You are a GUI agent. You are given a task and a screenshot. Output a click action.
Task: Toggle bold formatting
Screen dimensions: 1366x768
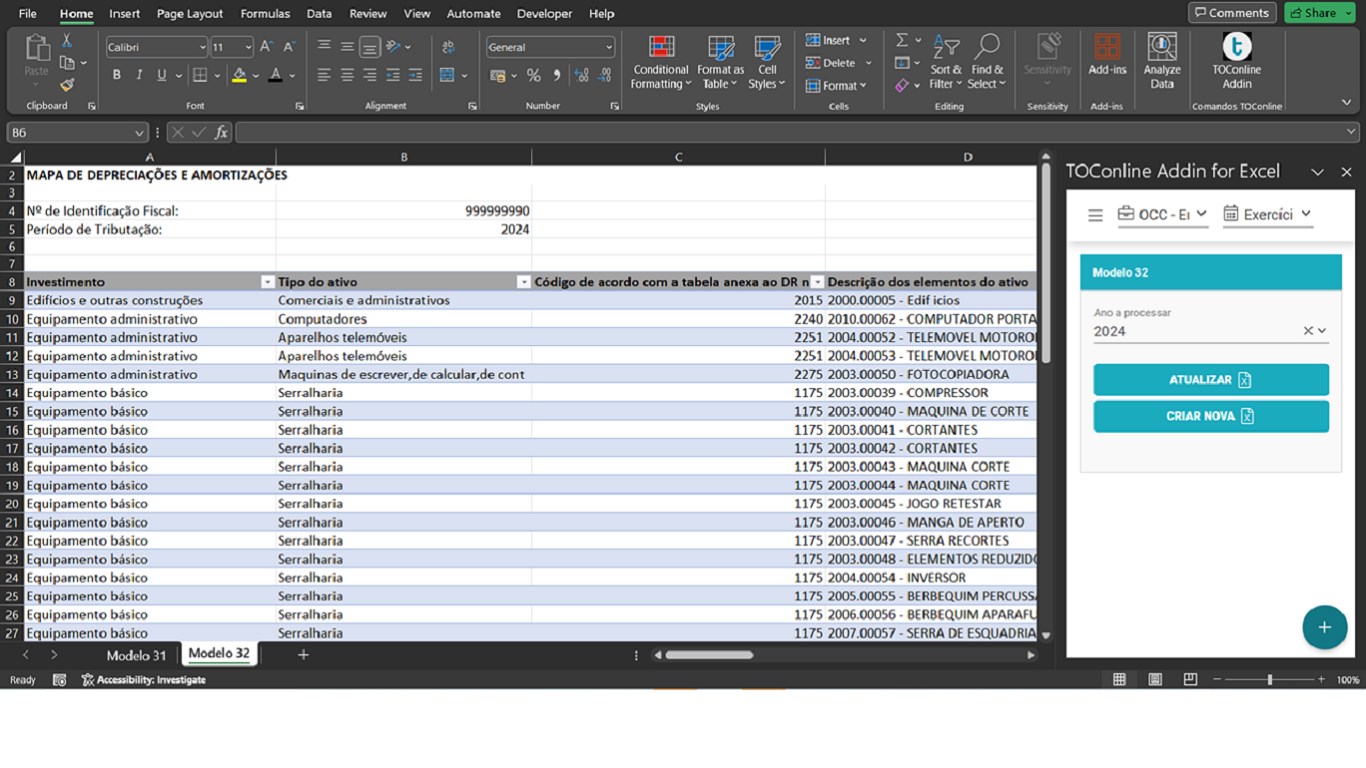coord(117,75)
